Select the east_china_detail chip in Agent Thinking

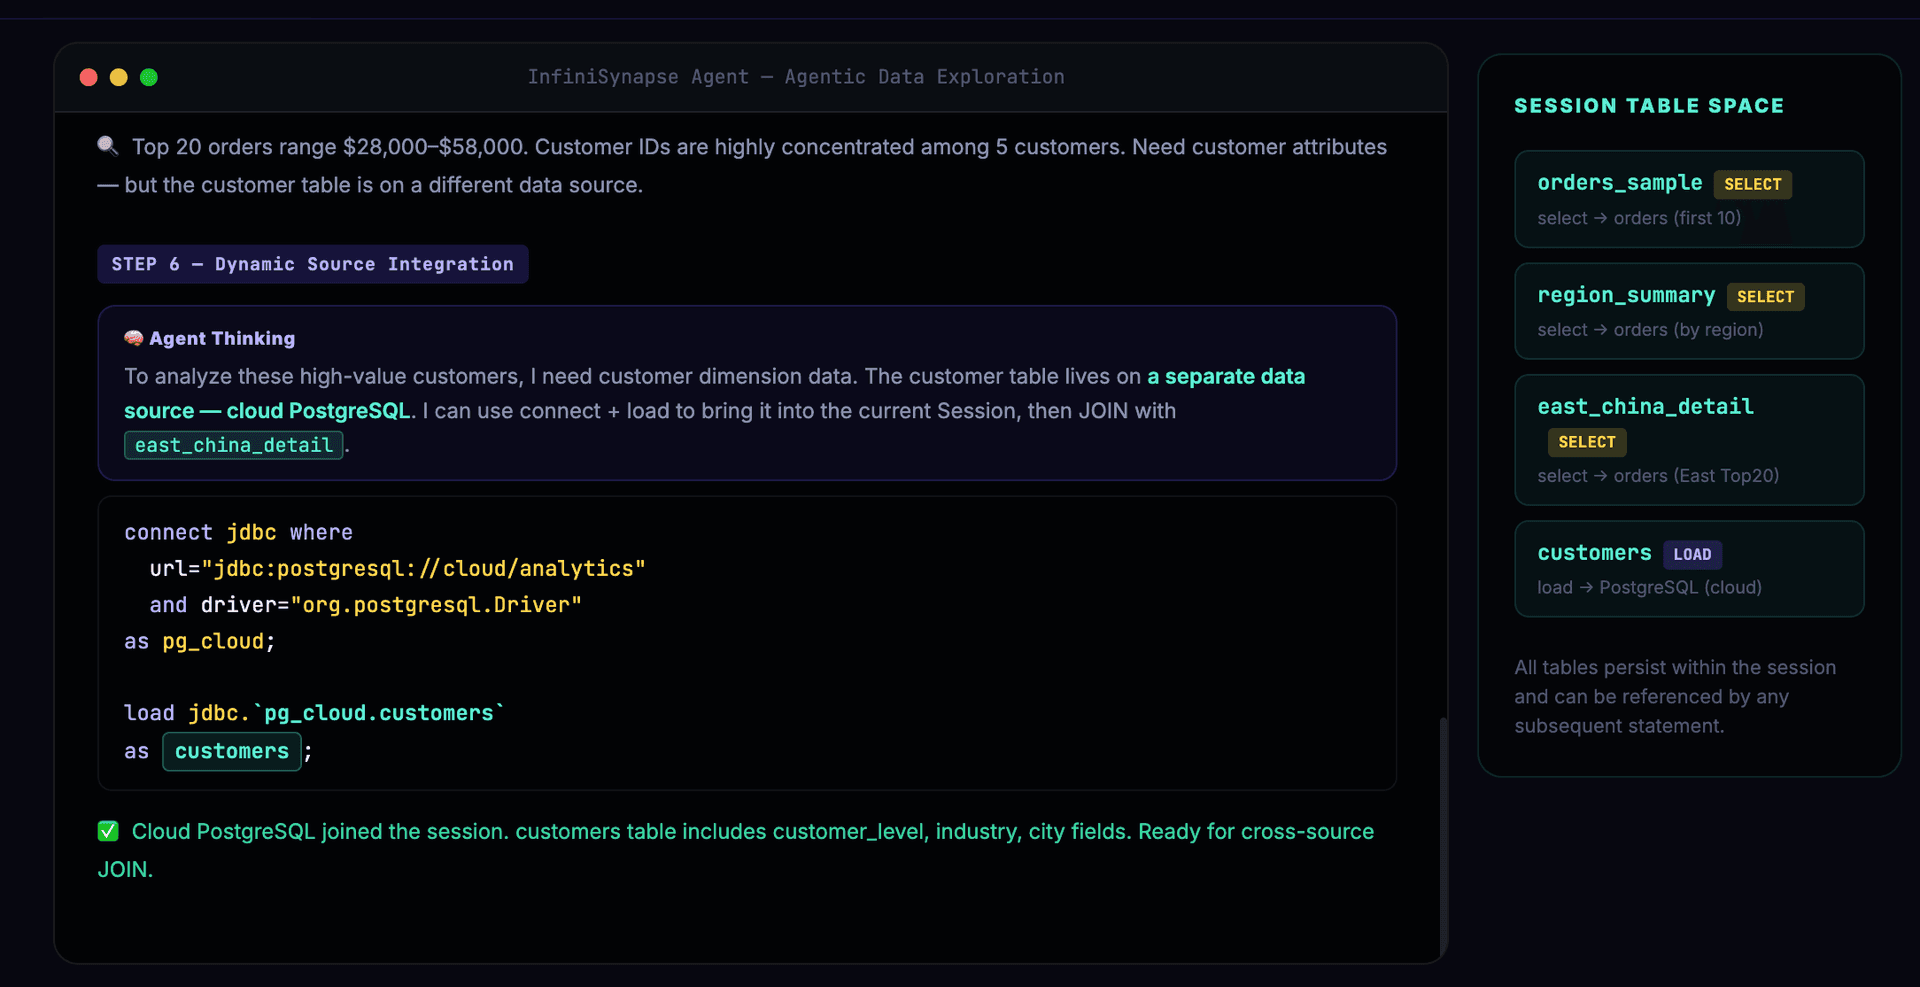click(x=232, y=445)
